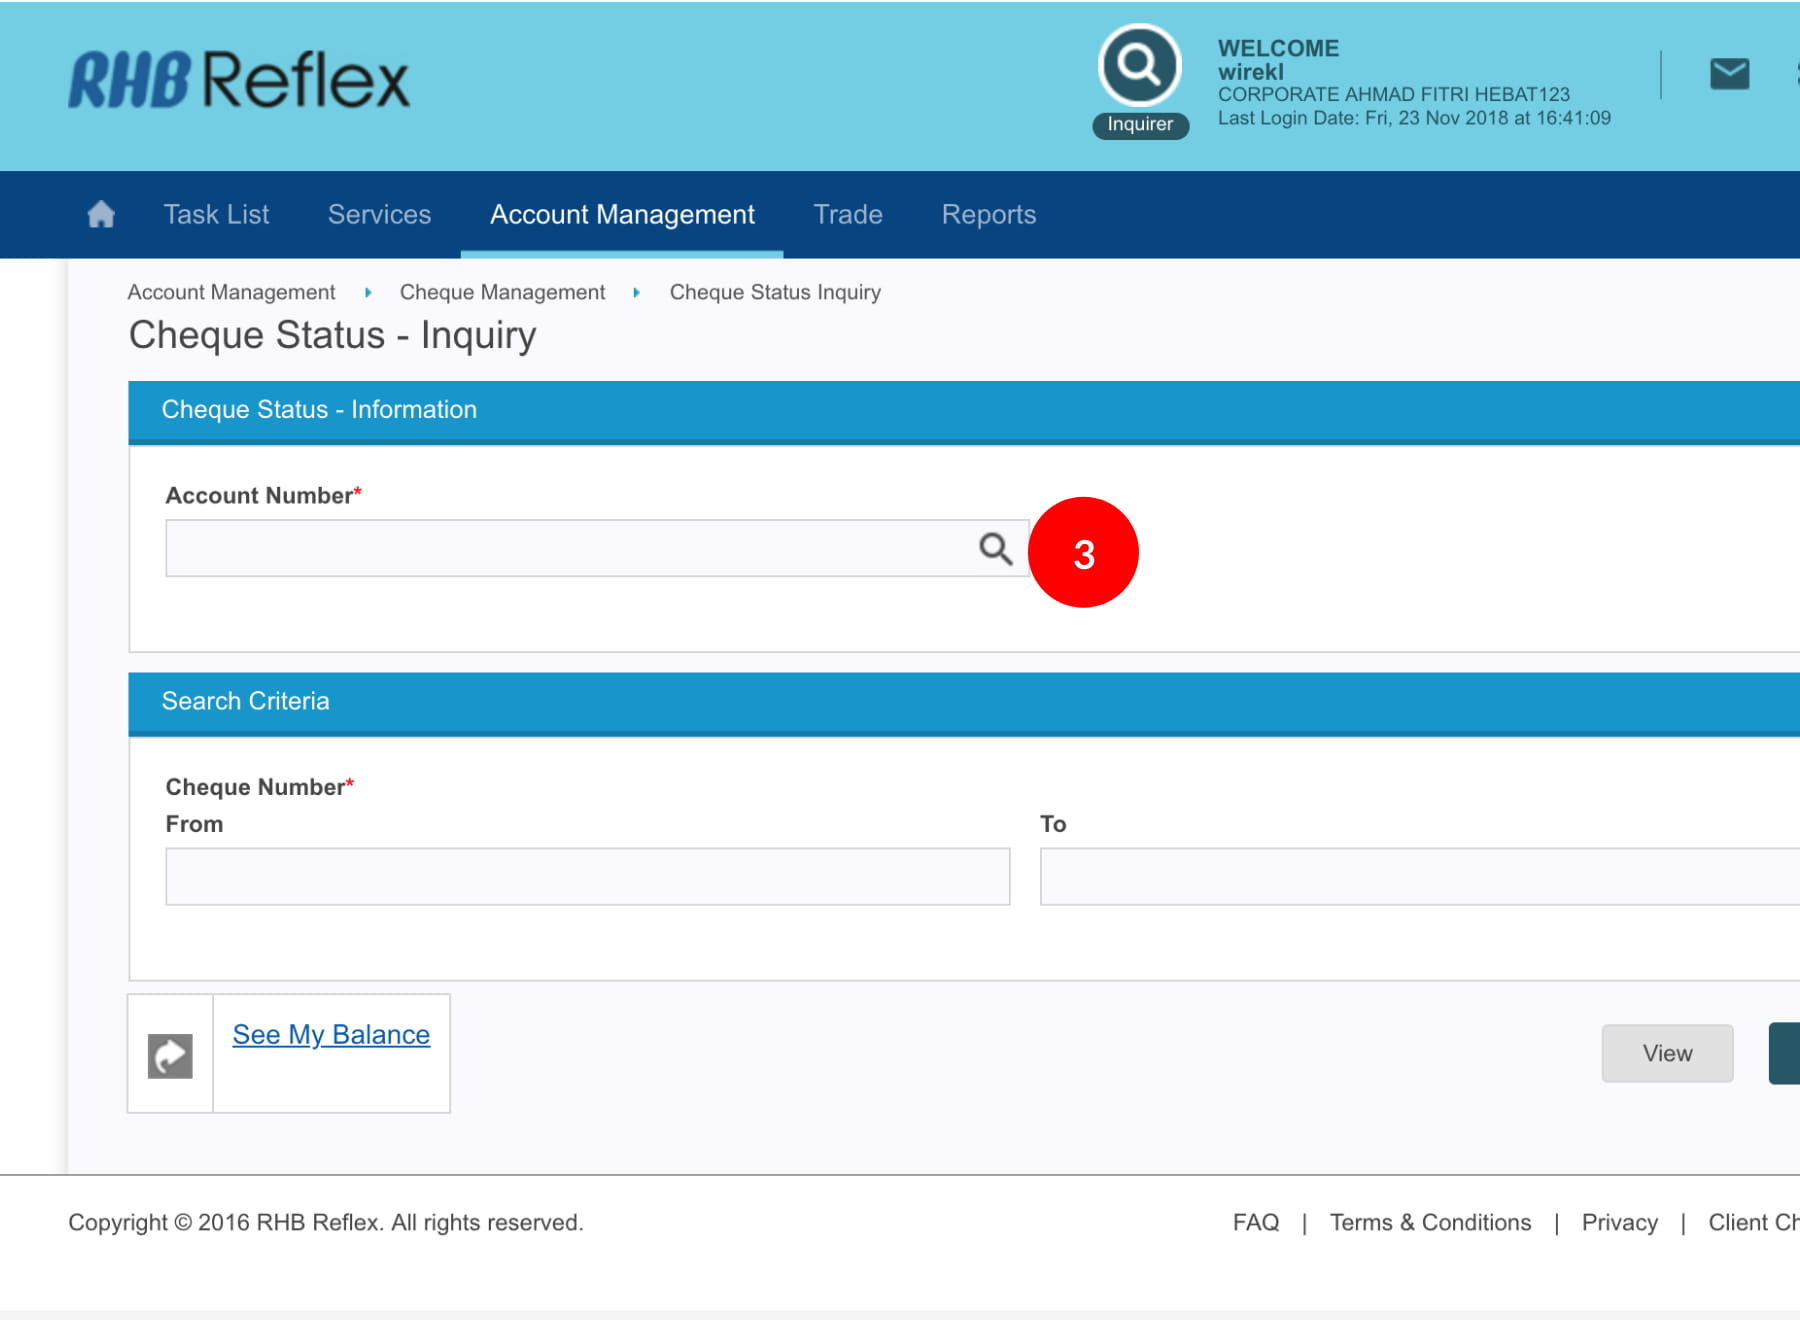Open the Trade menu
Viewport: 1800px width, 1320px height.
(x=847, y=214)
